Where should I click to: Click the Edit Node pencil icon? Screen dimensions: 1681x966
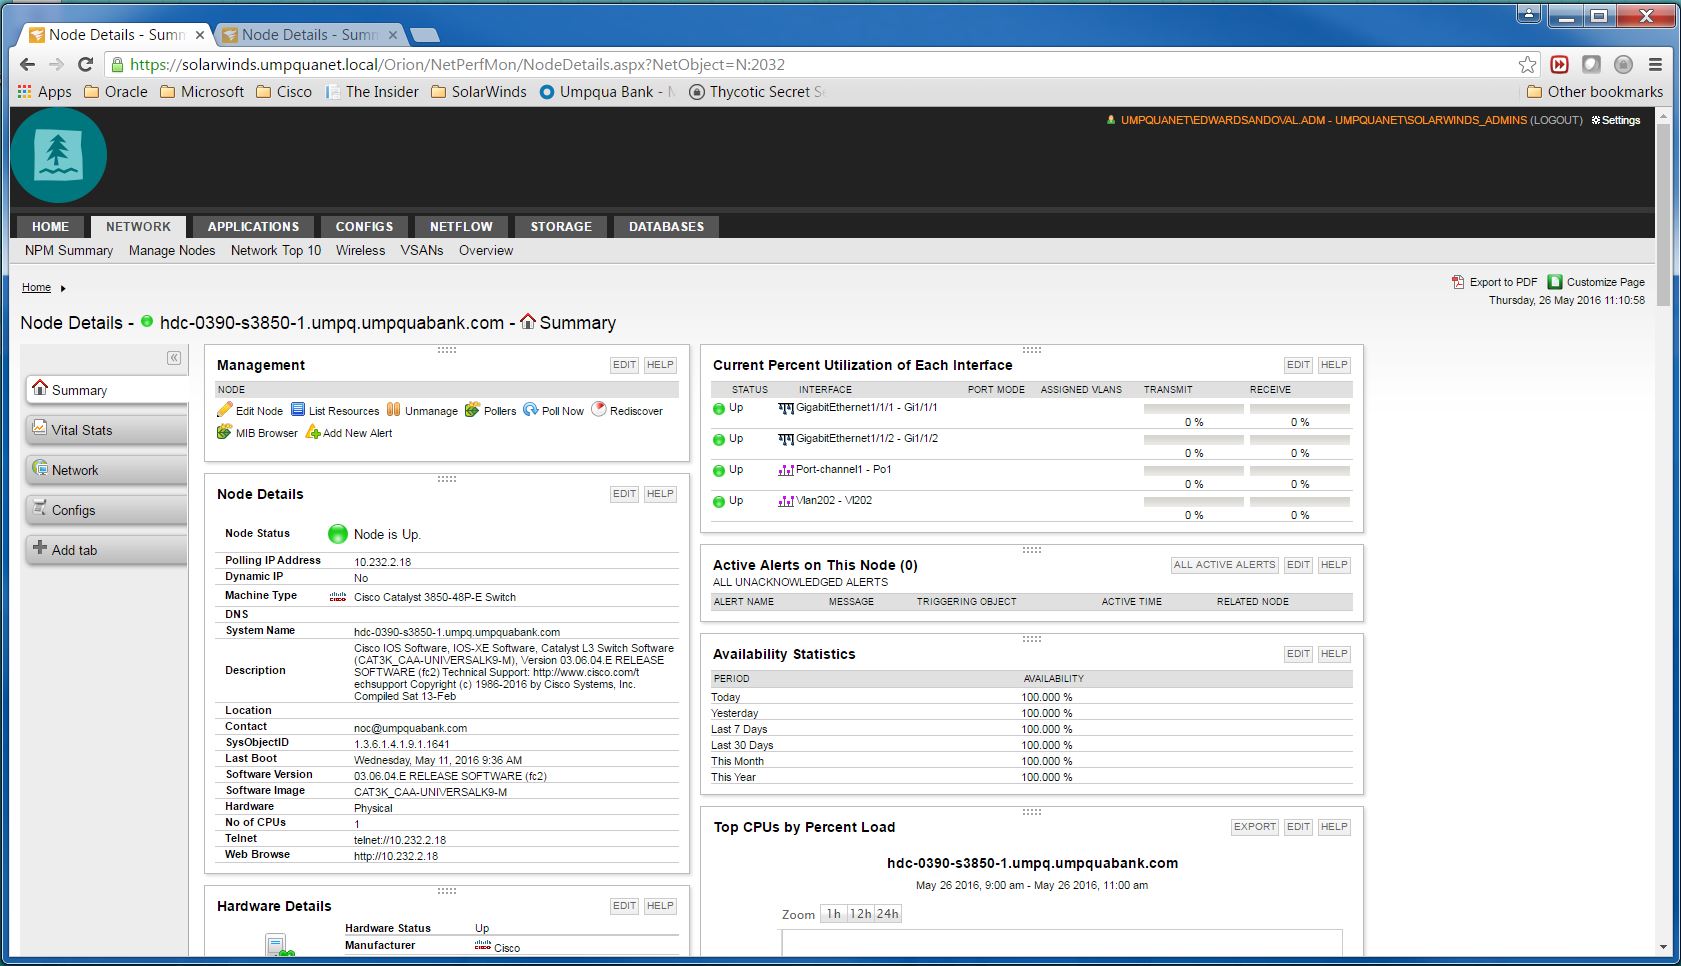[225, 410]
